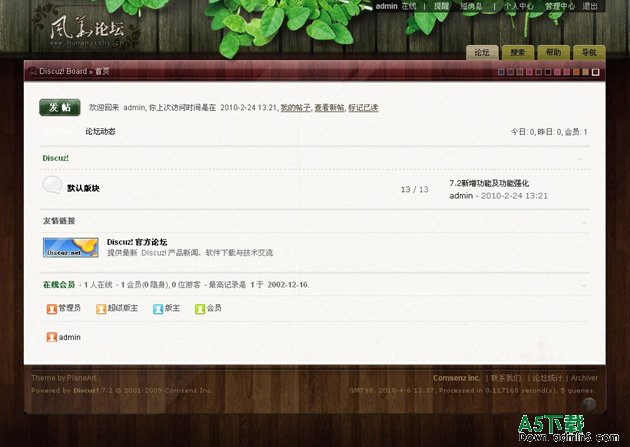Pick the orange theme swatch

[x=576, y=72]
